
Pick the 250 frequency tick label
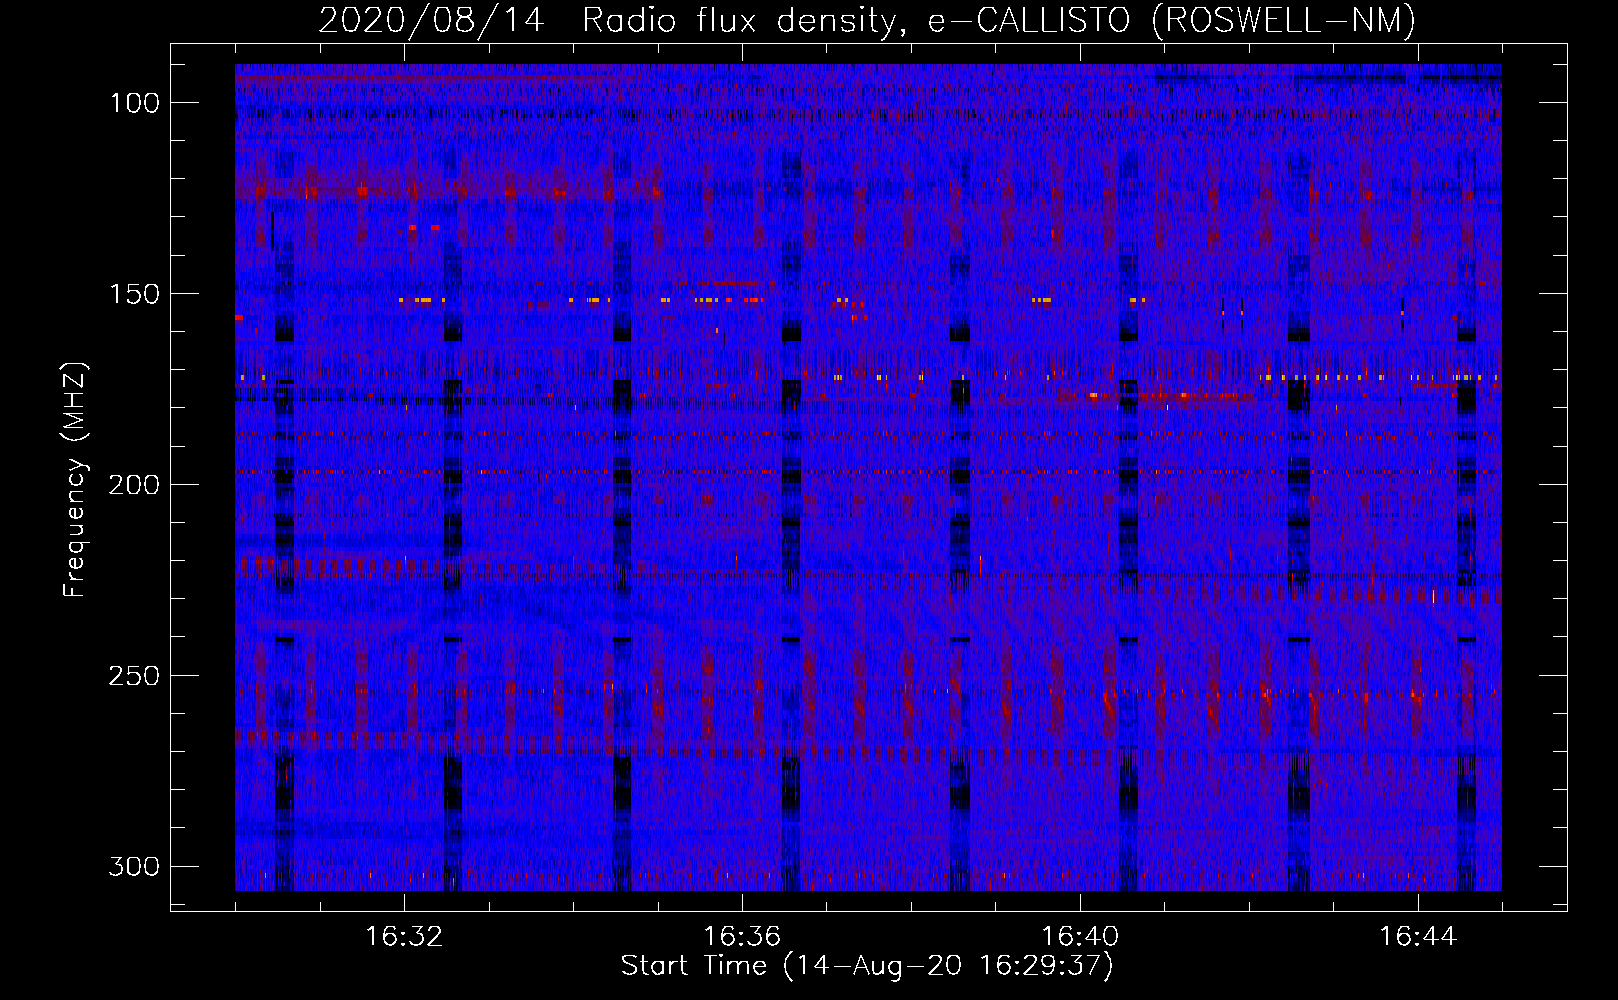click(134, 676)
